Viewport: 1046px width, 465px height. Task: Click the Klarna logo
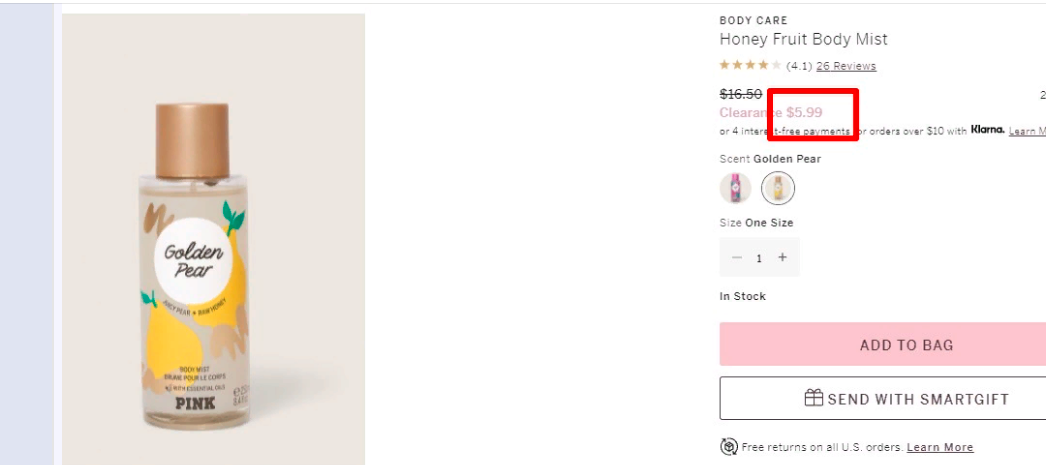tap(988, 130)
